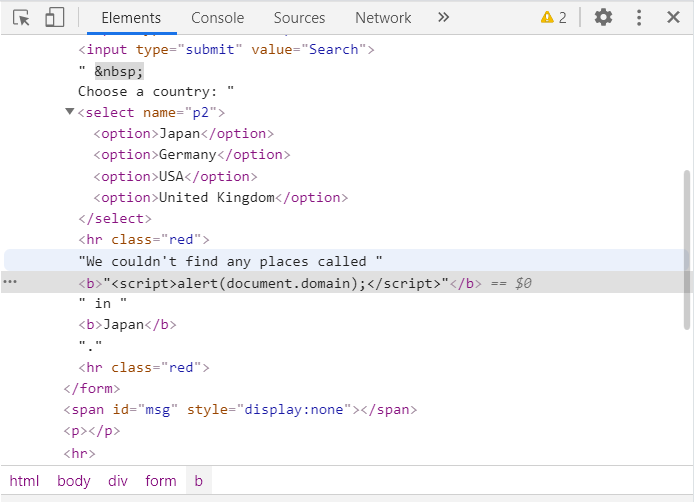Switch to the Sources tab
694x502 pixels.
pos(299,18)
